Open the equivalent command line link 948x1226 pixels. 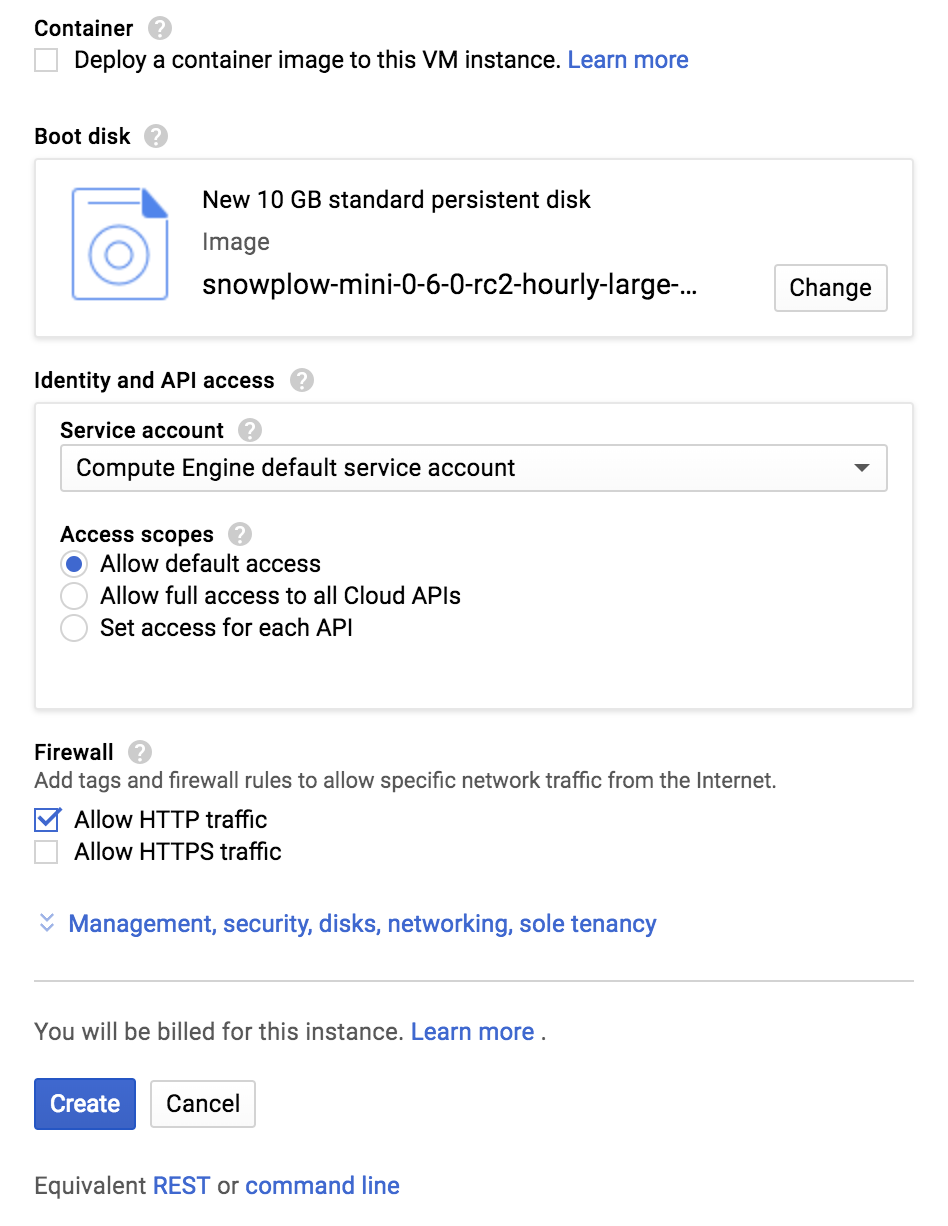coord(322,1186)
